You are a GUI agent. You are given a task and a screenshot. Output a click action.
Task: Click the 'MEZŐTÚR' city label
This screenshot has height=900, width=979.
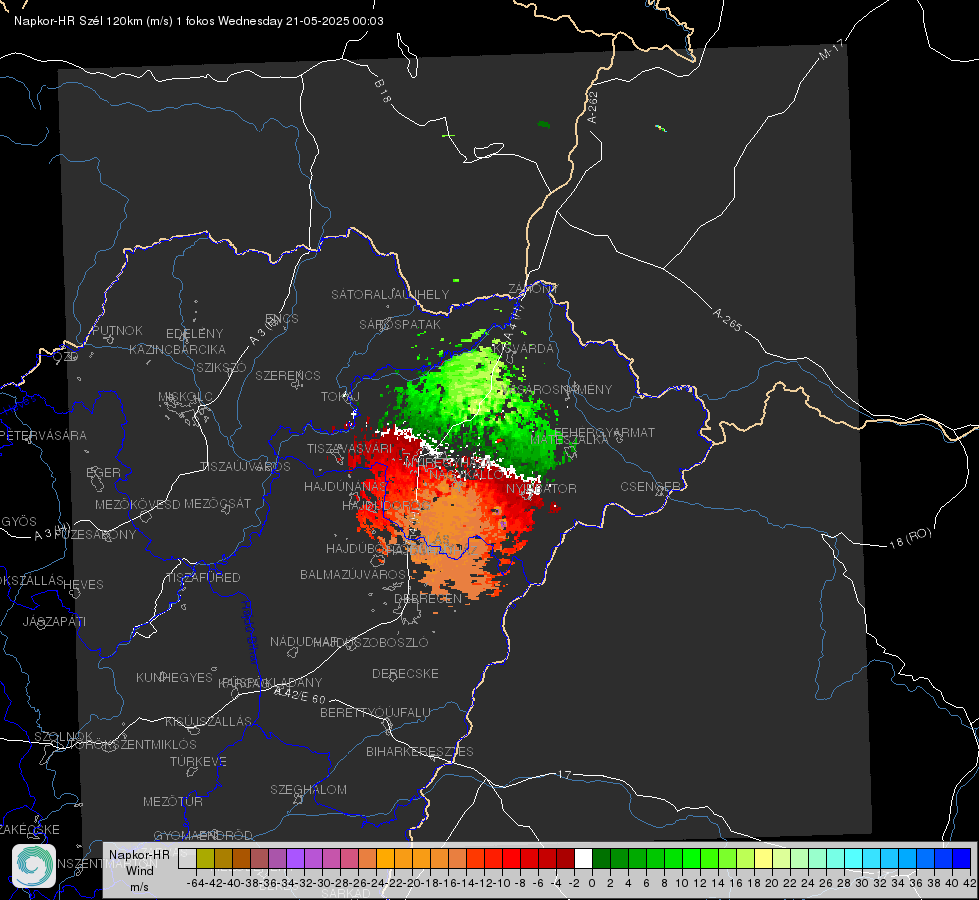pyautogui.click(x=172, y=802)
